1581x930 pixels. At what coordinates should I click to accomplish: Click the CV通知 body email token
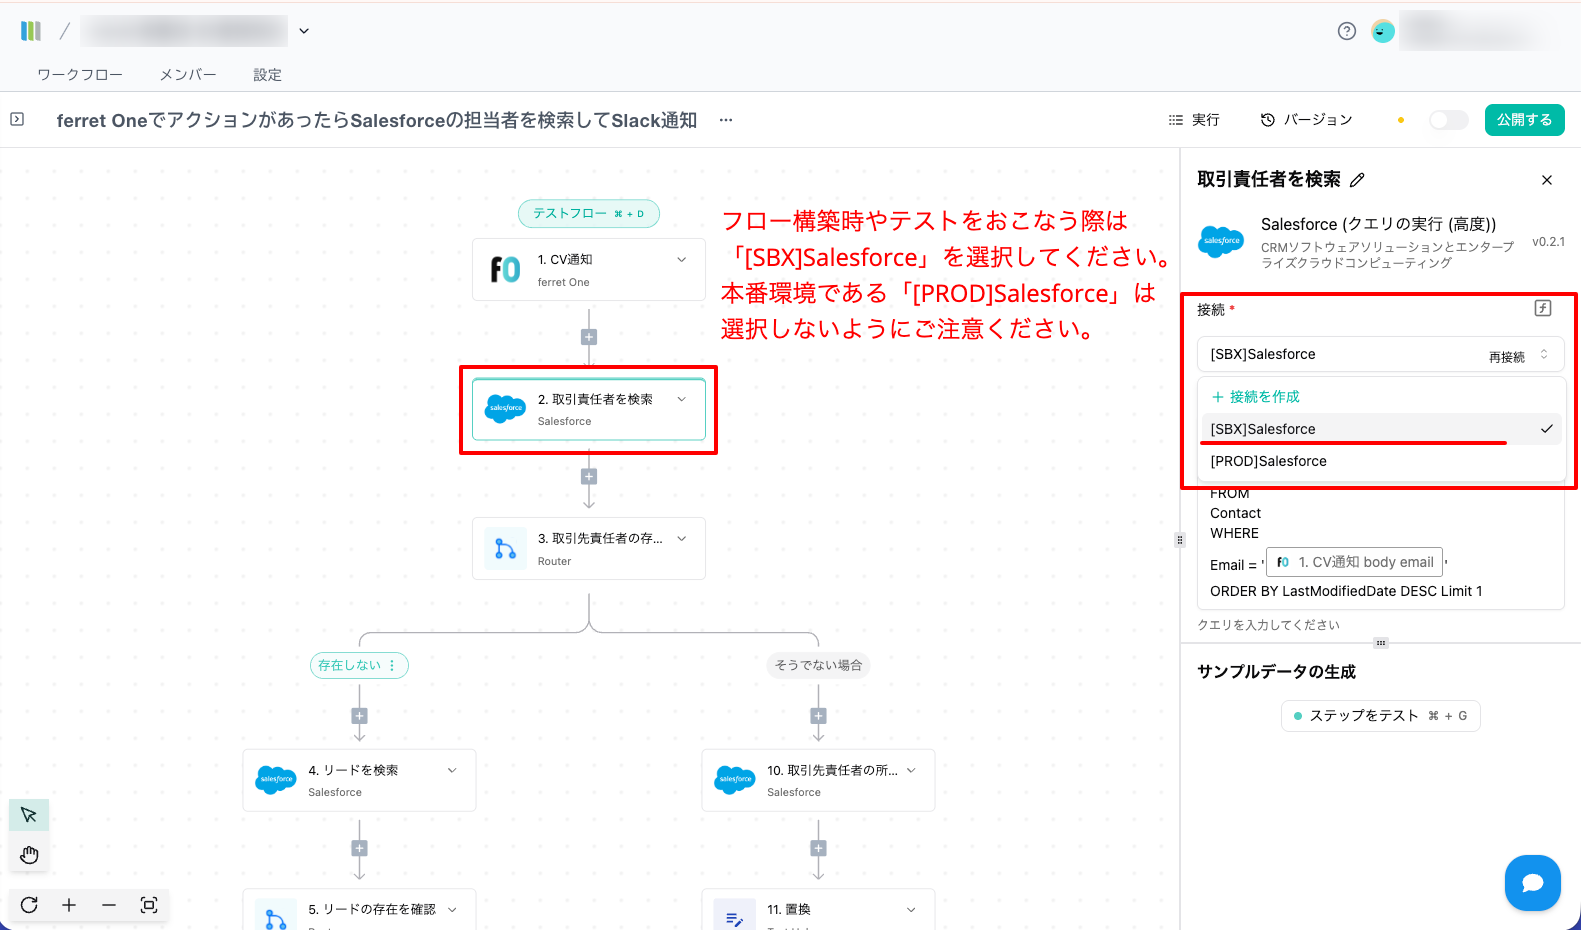click(x=1354, y=562)
